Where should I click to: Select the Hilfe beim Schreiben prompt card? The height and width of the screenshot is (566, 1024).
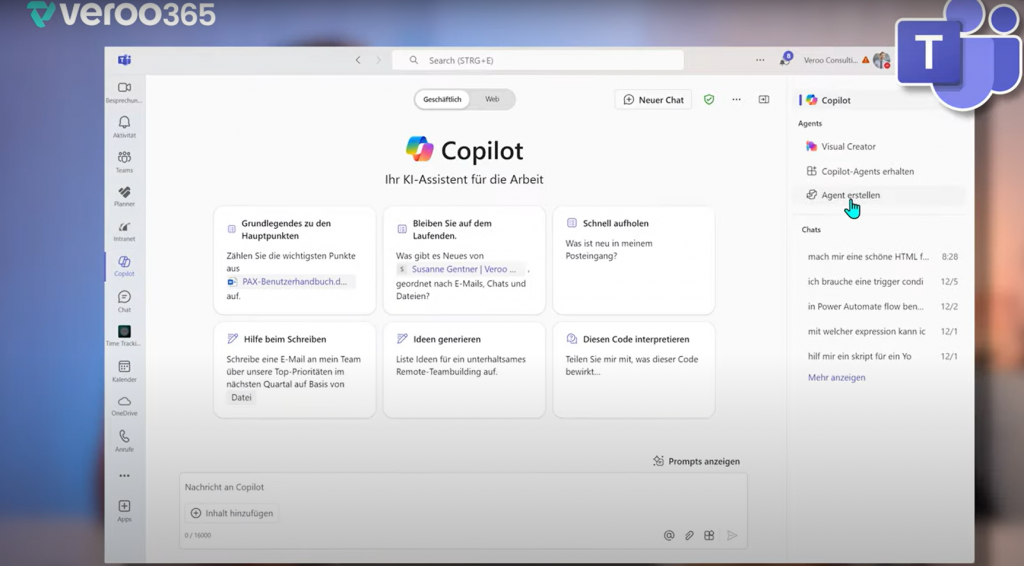[x=295, y=369]
